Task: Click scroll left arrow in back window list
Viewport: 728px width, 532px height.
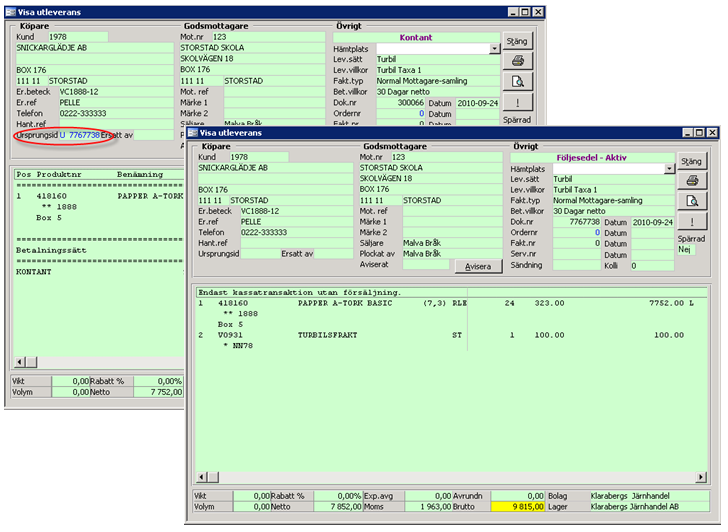Action: click(x=20, y=362)
